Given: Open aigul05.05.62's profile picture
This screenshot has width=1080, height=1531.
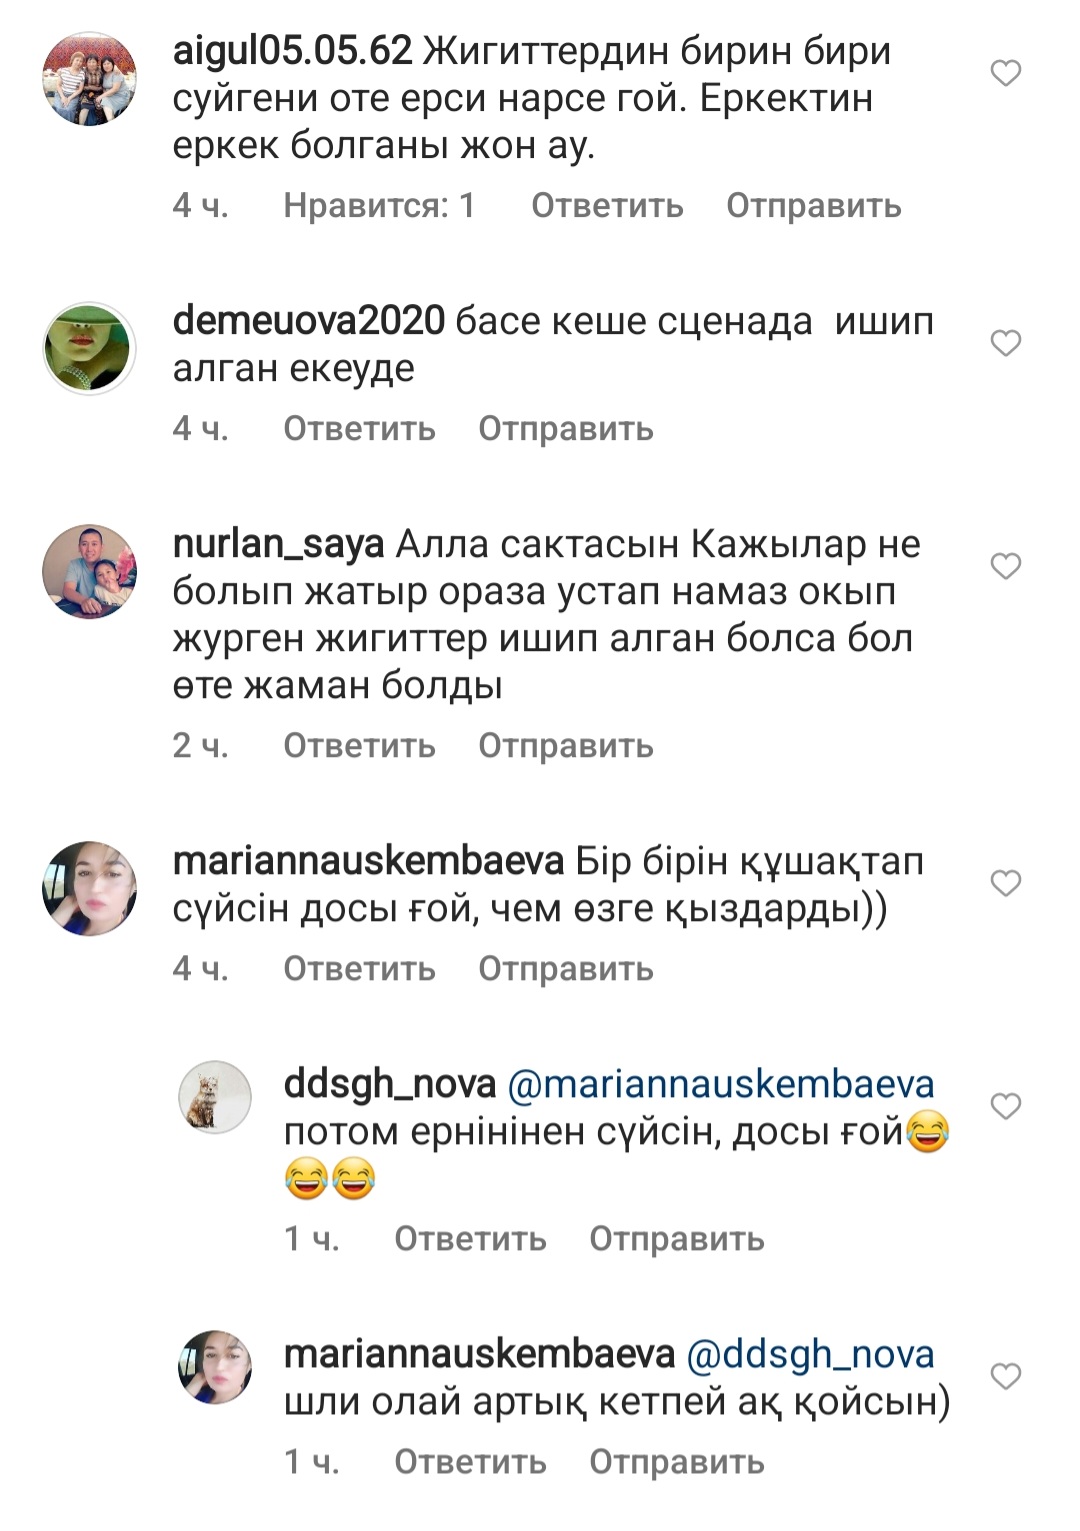Looking at the screenshot, I should coord(89,78).
